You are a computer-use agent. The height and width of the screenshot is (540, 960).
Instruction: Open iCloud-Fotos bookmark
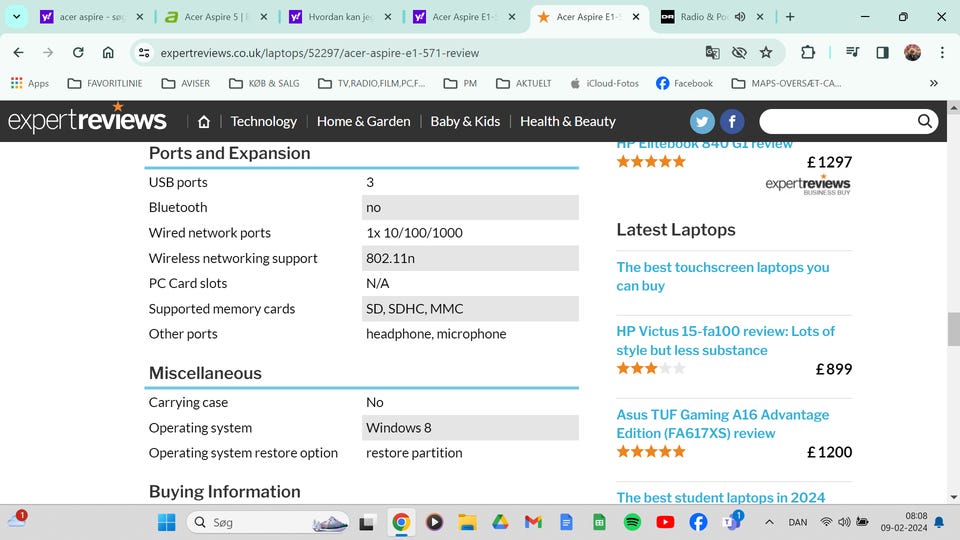tap(604, 83)
